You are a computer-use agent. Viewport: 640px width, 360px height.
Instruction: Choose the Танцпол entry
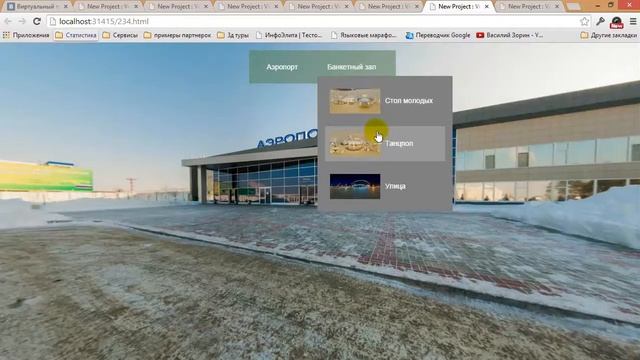coord(385,143)
